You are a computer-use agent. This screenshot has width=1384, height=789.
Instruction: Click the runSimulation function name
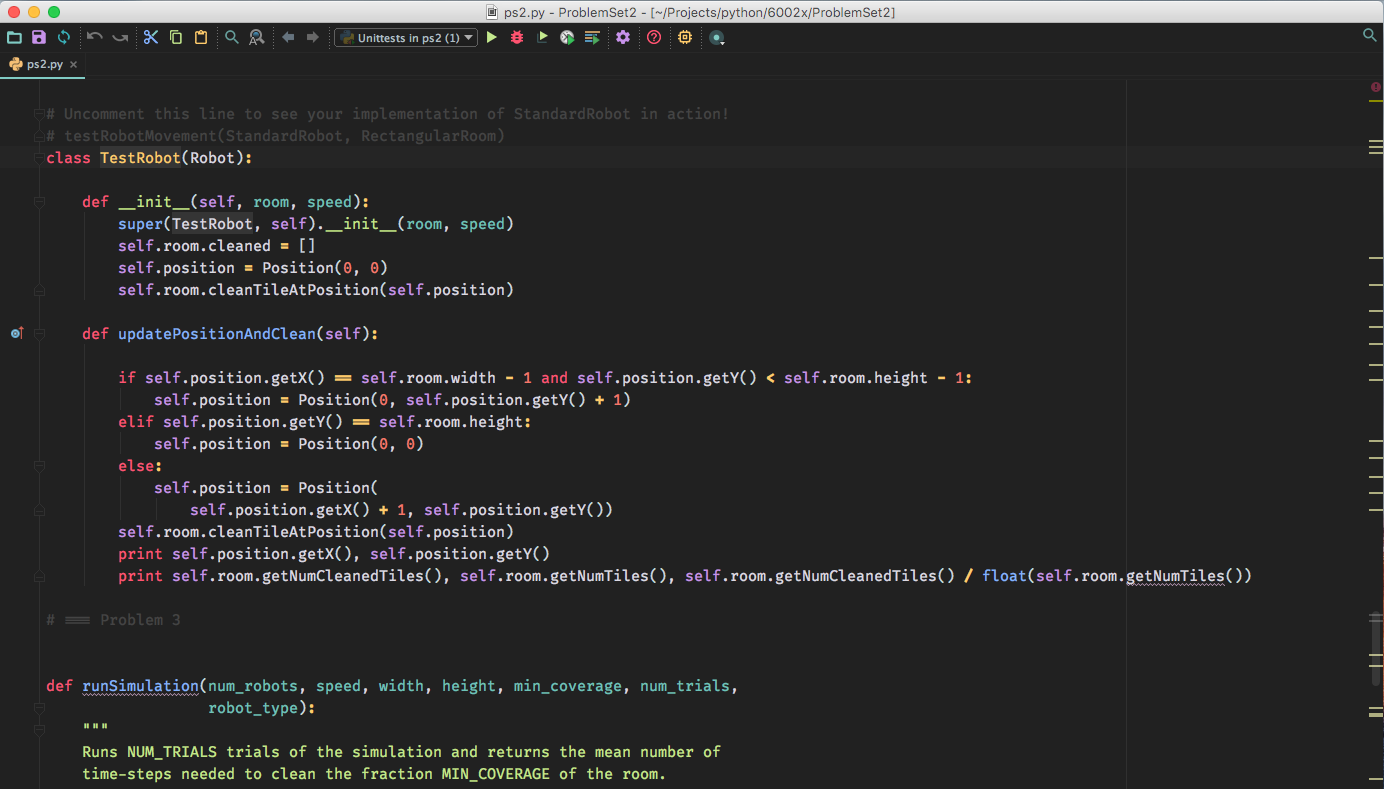point(140,686)
